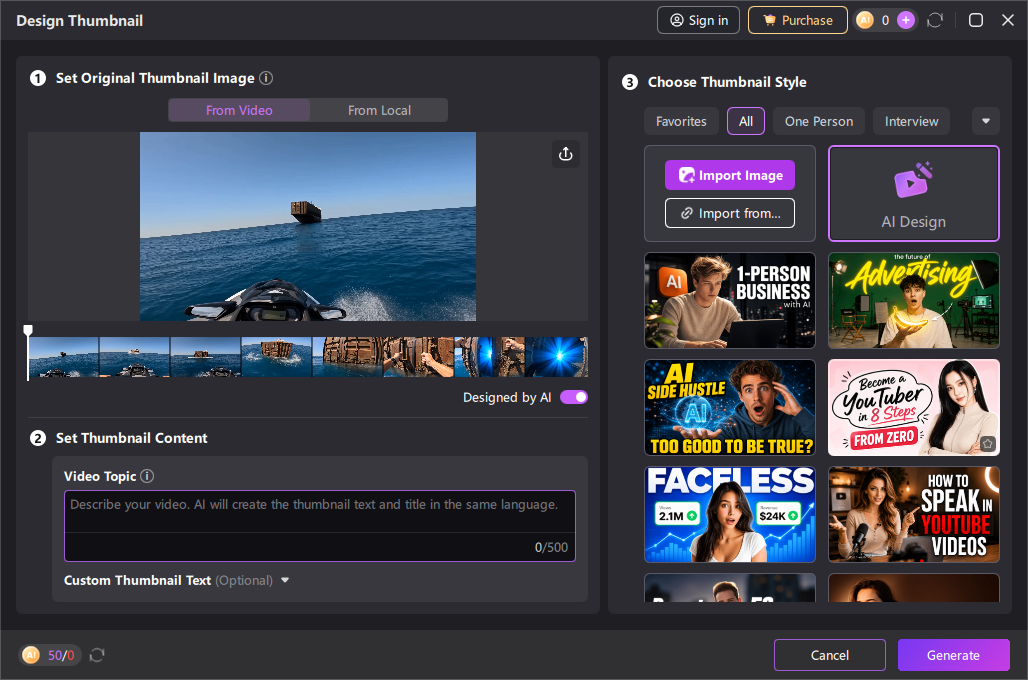Select the One Person style filter

click(x=819, y=121)
